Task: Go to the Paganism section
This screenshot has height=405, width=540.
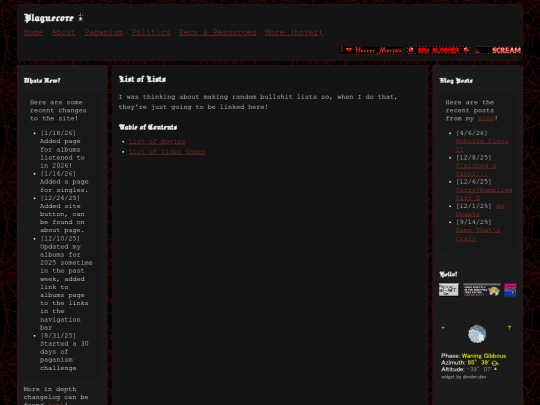Action: pyautogui.click(x=104, y=32)
